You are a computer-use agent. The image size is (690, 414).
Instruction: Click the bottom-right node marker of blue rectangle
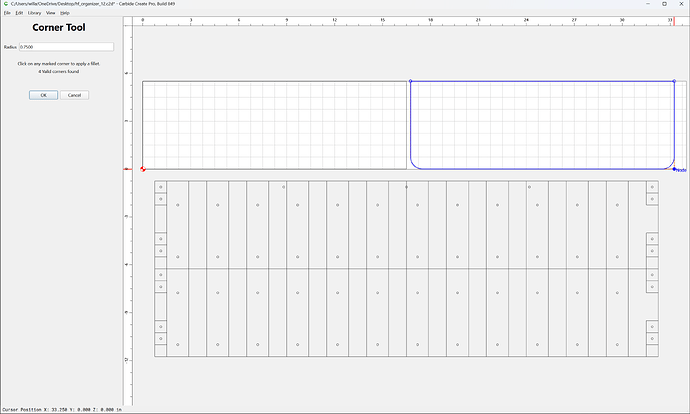click(x=674, y=169)
